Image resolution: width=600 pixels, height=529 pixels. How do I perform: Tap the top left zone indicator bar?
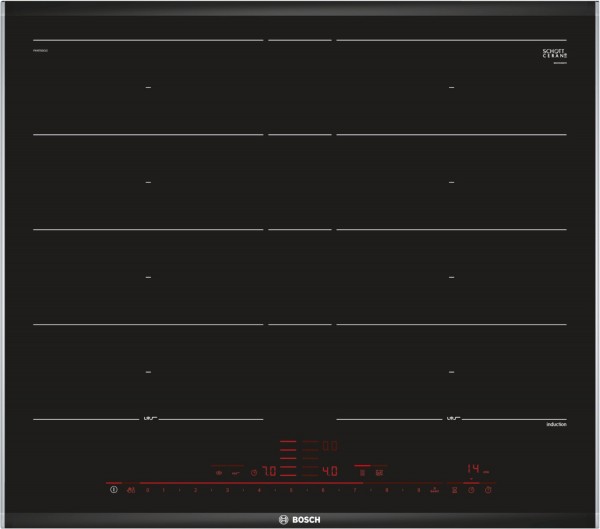coord(288,441)
